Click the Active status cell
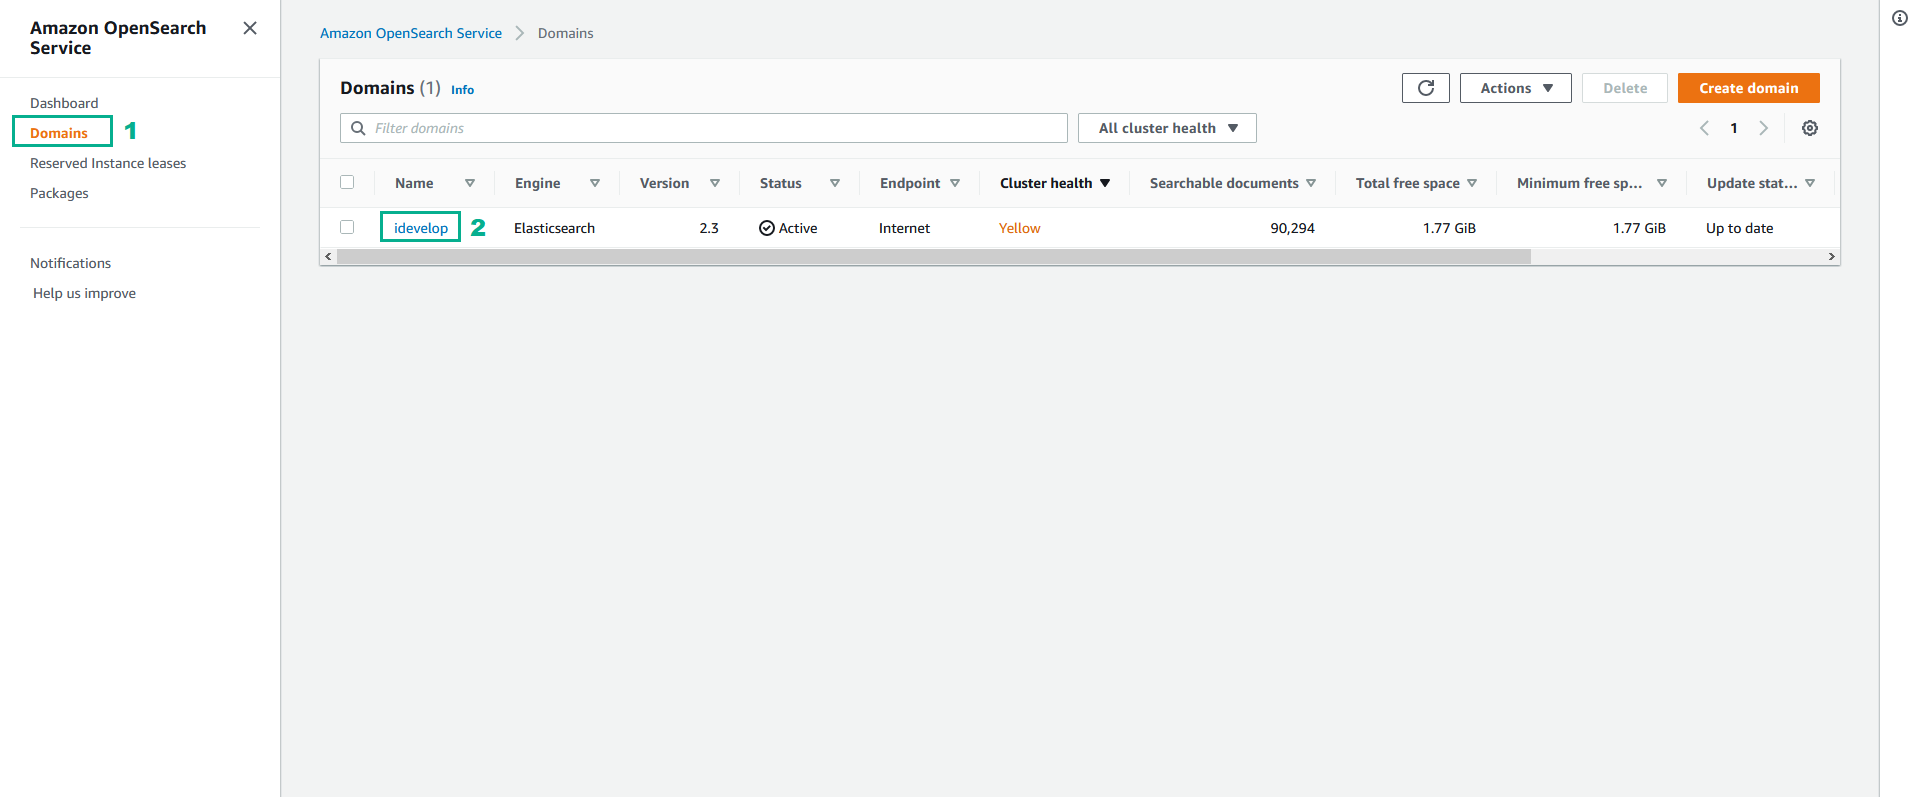1919x797 pixels. pos(788,228)
